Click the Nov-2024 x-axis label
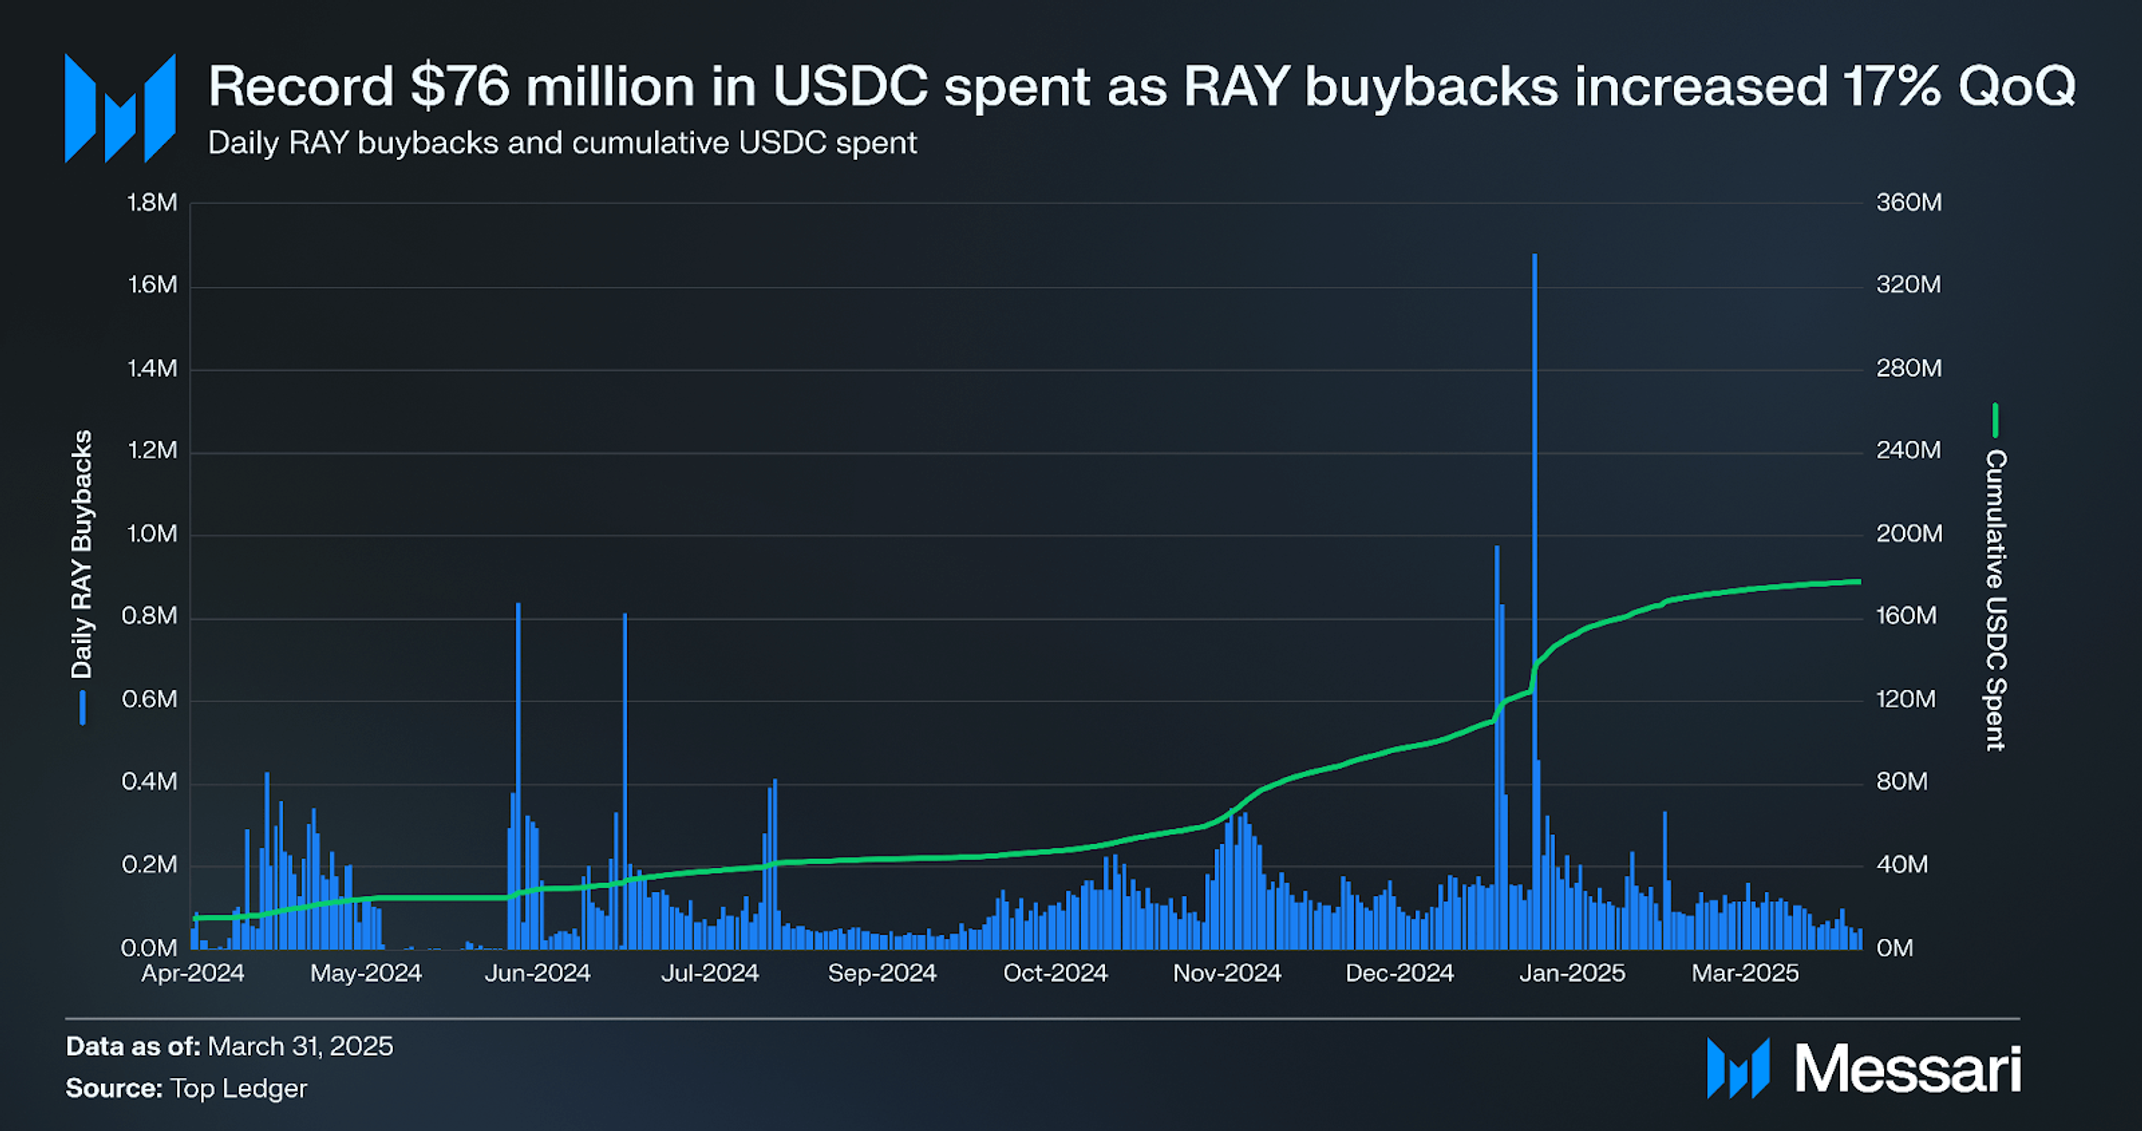This screenshot has width=2142, height=1131. point(1227,973)
